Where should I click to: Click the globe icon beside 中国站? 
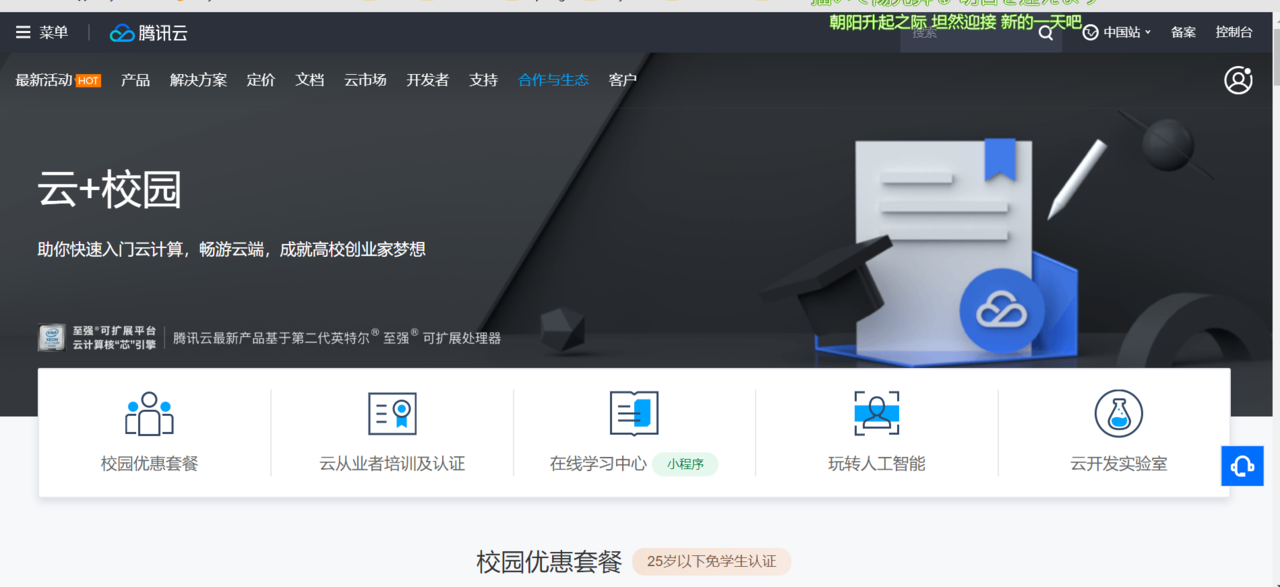pyautogui.click(x=1091, y=33)
